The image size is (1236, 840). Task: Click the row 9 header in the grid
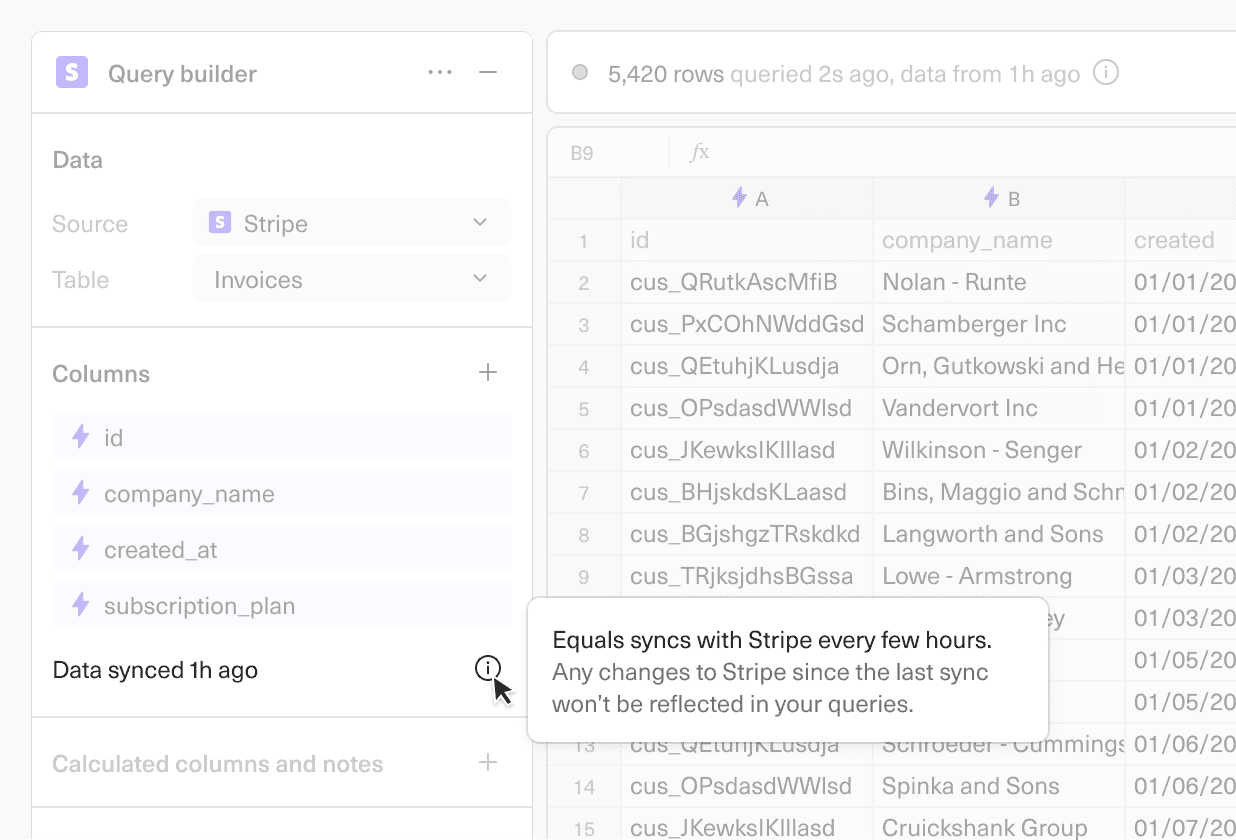pyautogui.click(x=584, y=576)
